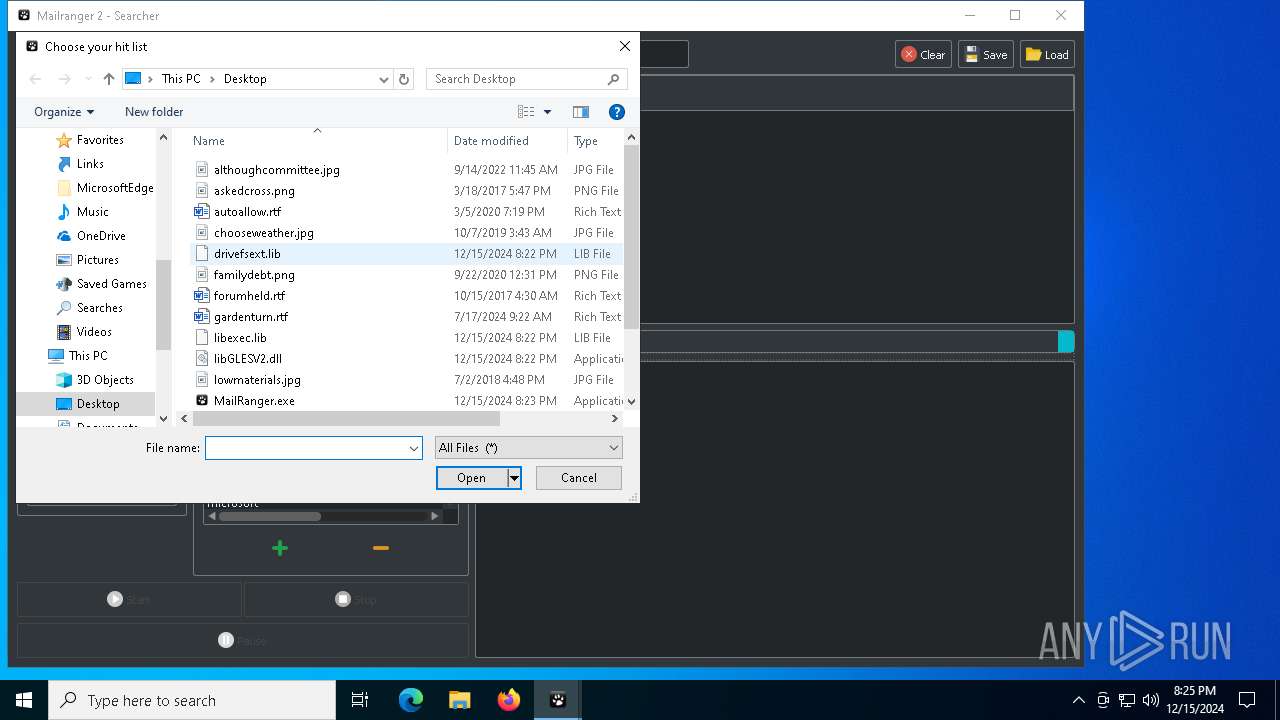This screenshot has width=1280, height=720.
Task: Select OneDrive in navigation pane
Action: (101, 236)
